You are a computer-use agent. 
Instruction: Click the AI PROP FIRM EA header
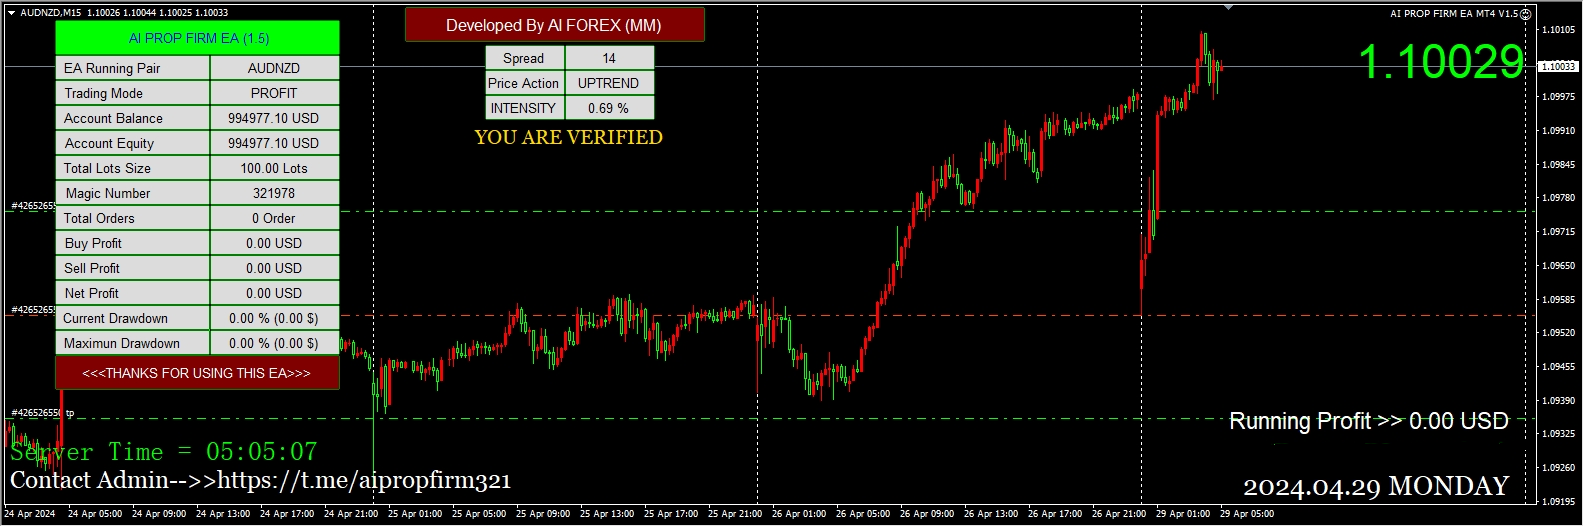(x=198, y=38)
